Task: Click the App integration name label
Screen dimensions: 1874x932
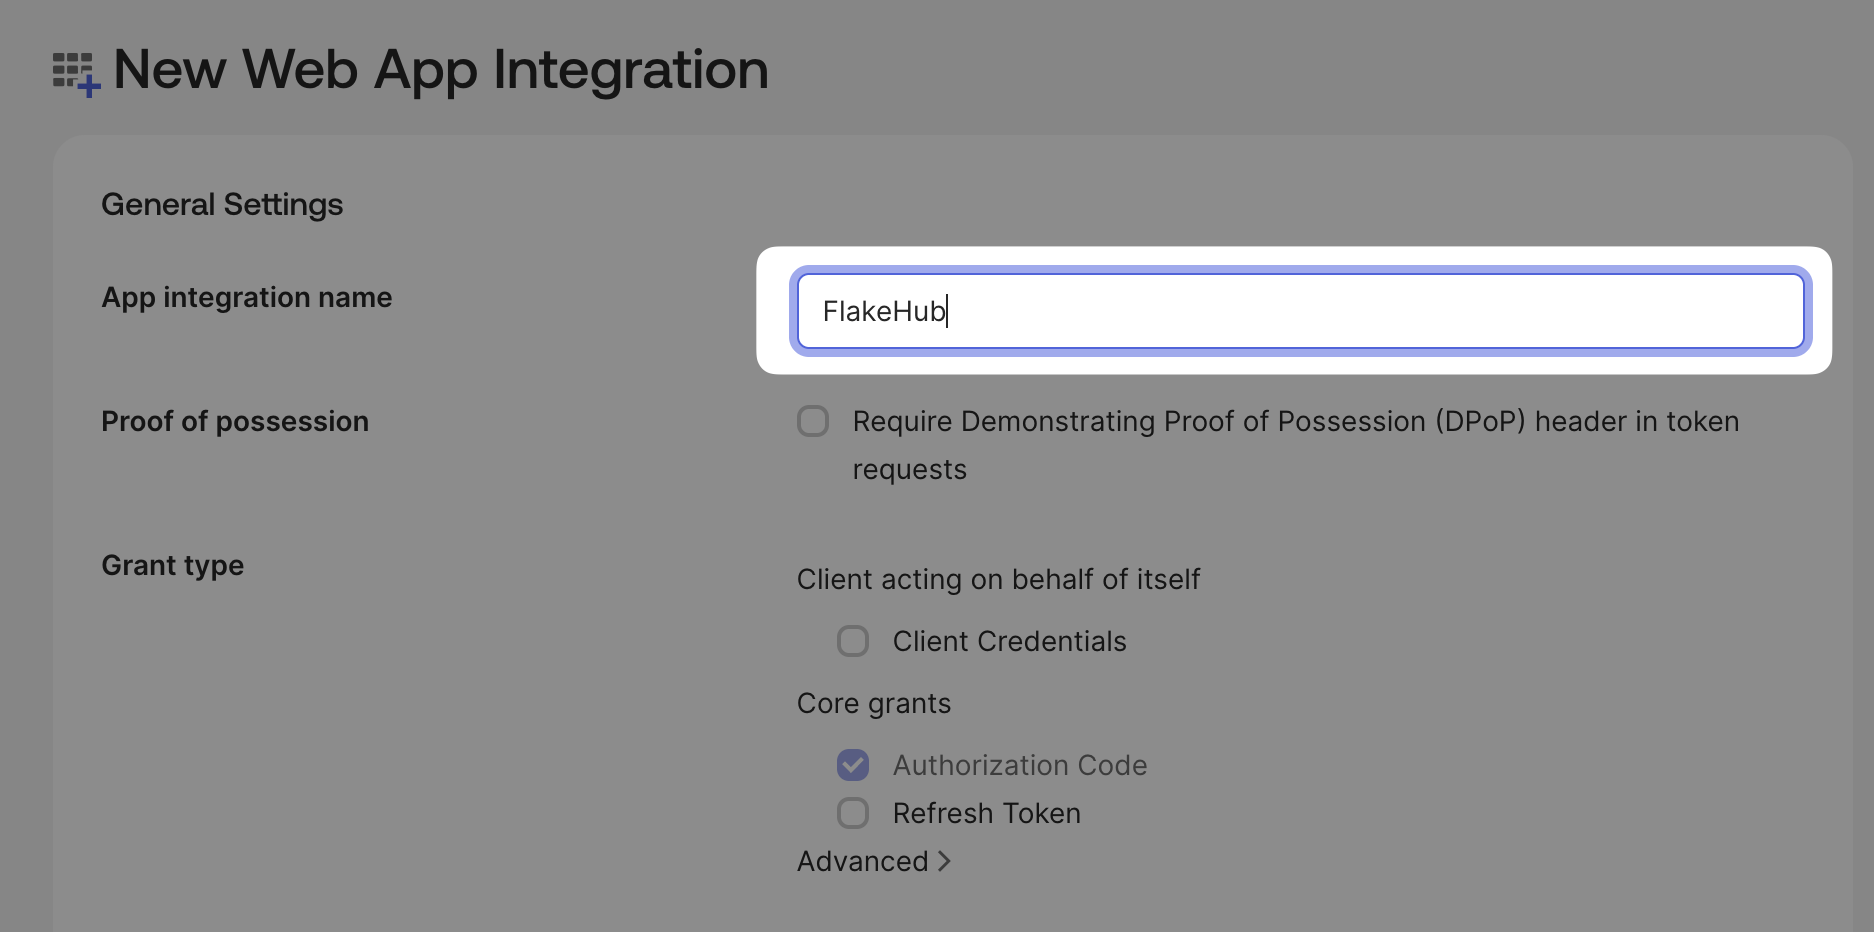Action: 246,297
